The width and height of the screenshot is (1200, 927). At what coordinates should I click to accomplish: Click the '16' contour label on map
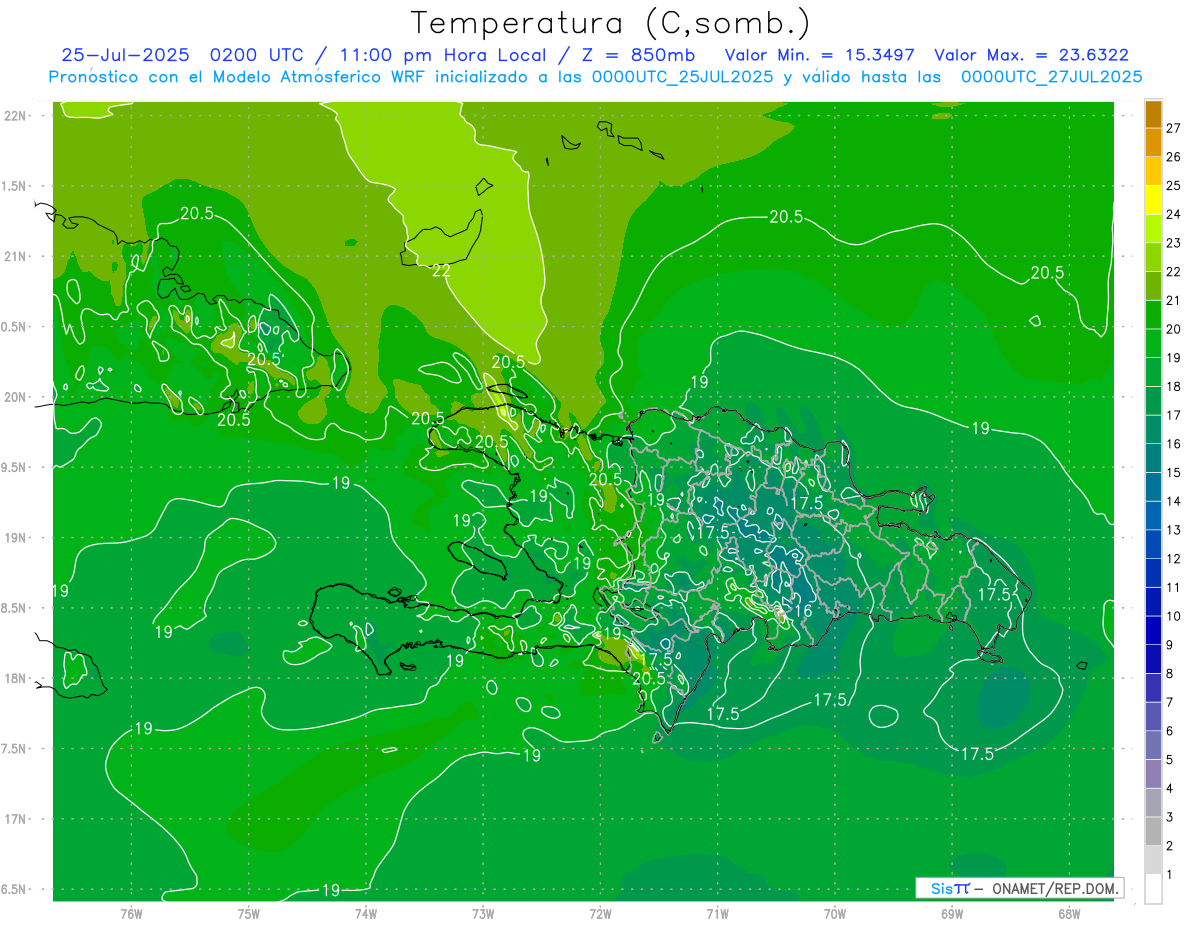point(803,610)
